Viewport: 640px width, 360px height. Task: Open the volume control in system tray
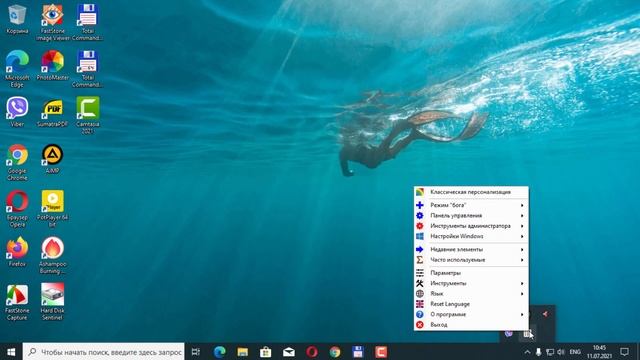(x=561, y=352)
